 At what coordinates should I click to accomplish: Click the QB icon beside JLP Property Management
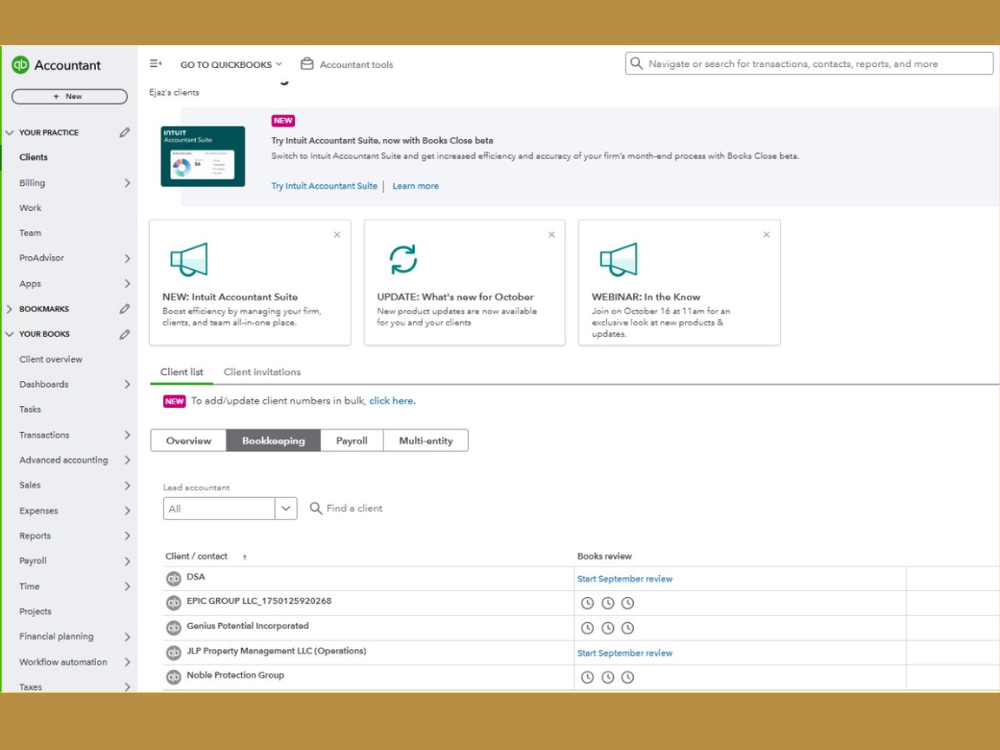coord(173,652)
